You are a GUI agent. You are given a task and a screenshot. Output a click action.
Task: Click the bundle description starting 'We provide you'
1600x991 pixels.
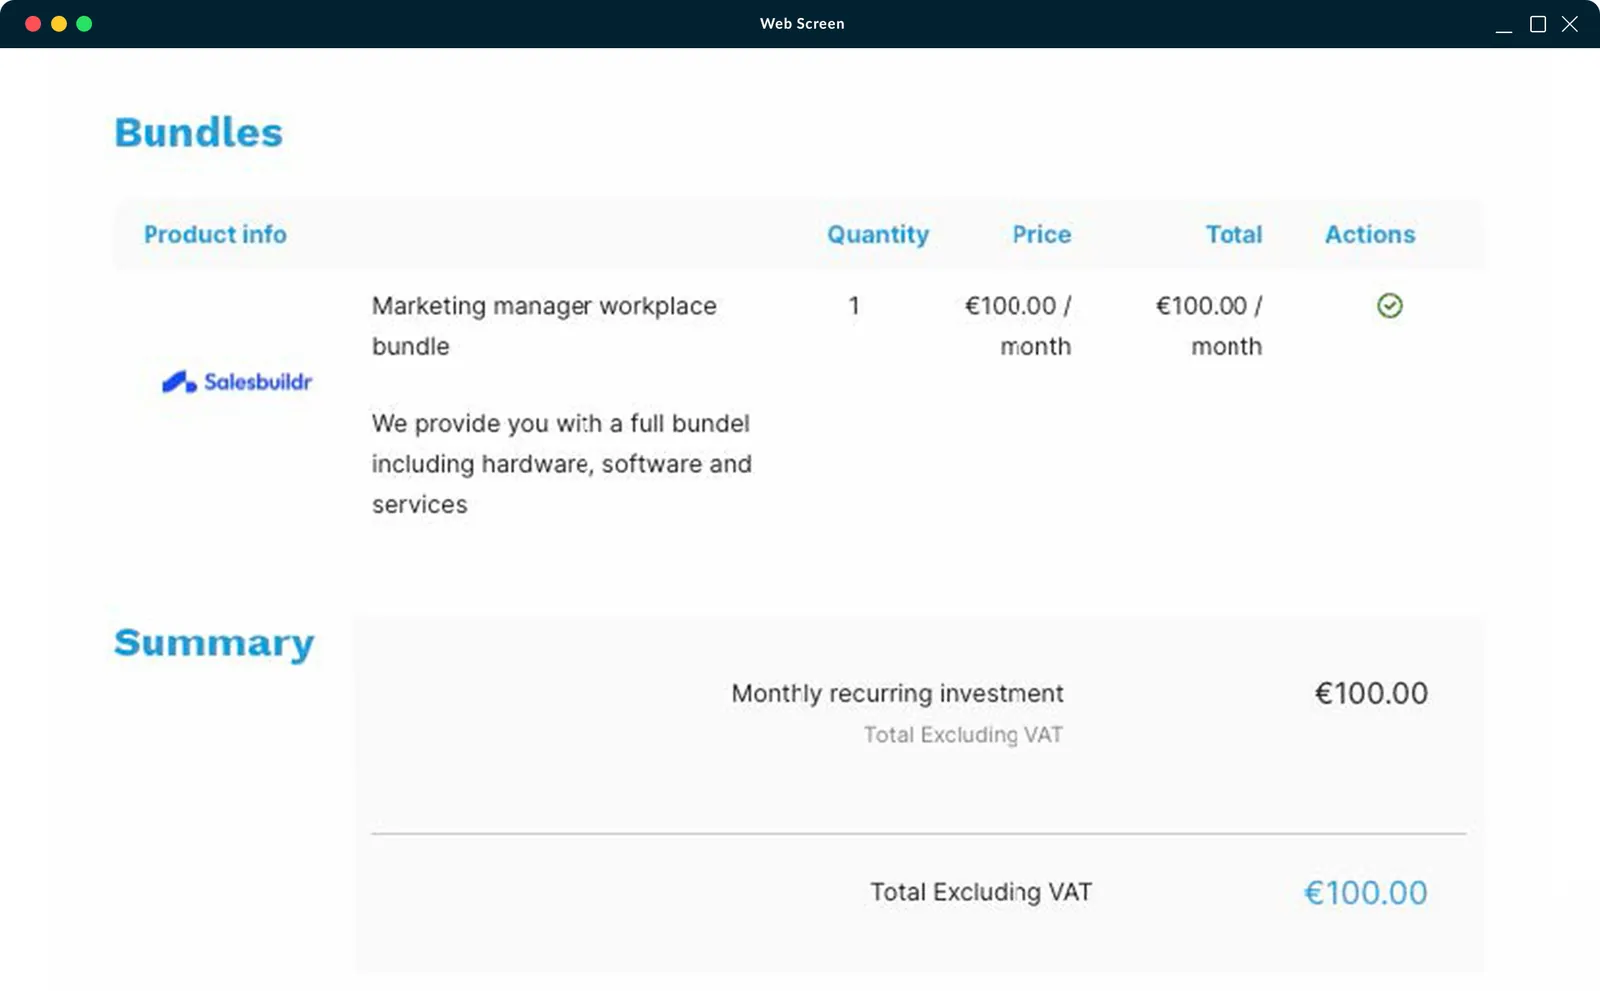(561, 464)
